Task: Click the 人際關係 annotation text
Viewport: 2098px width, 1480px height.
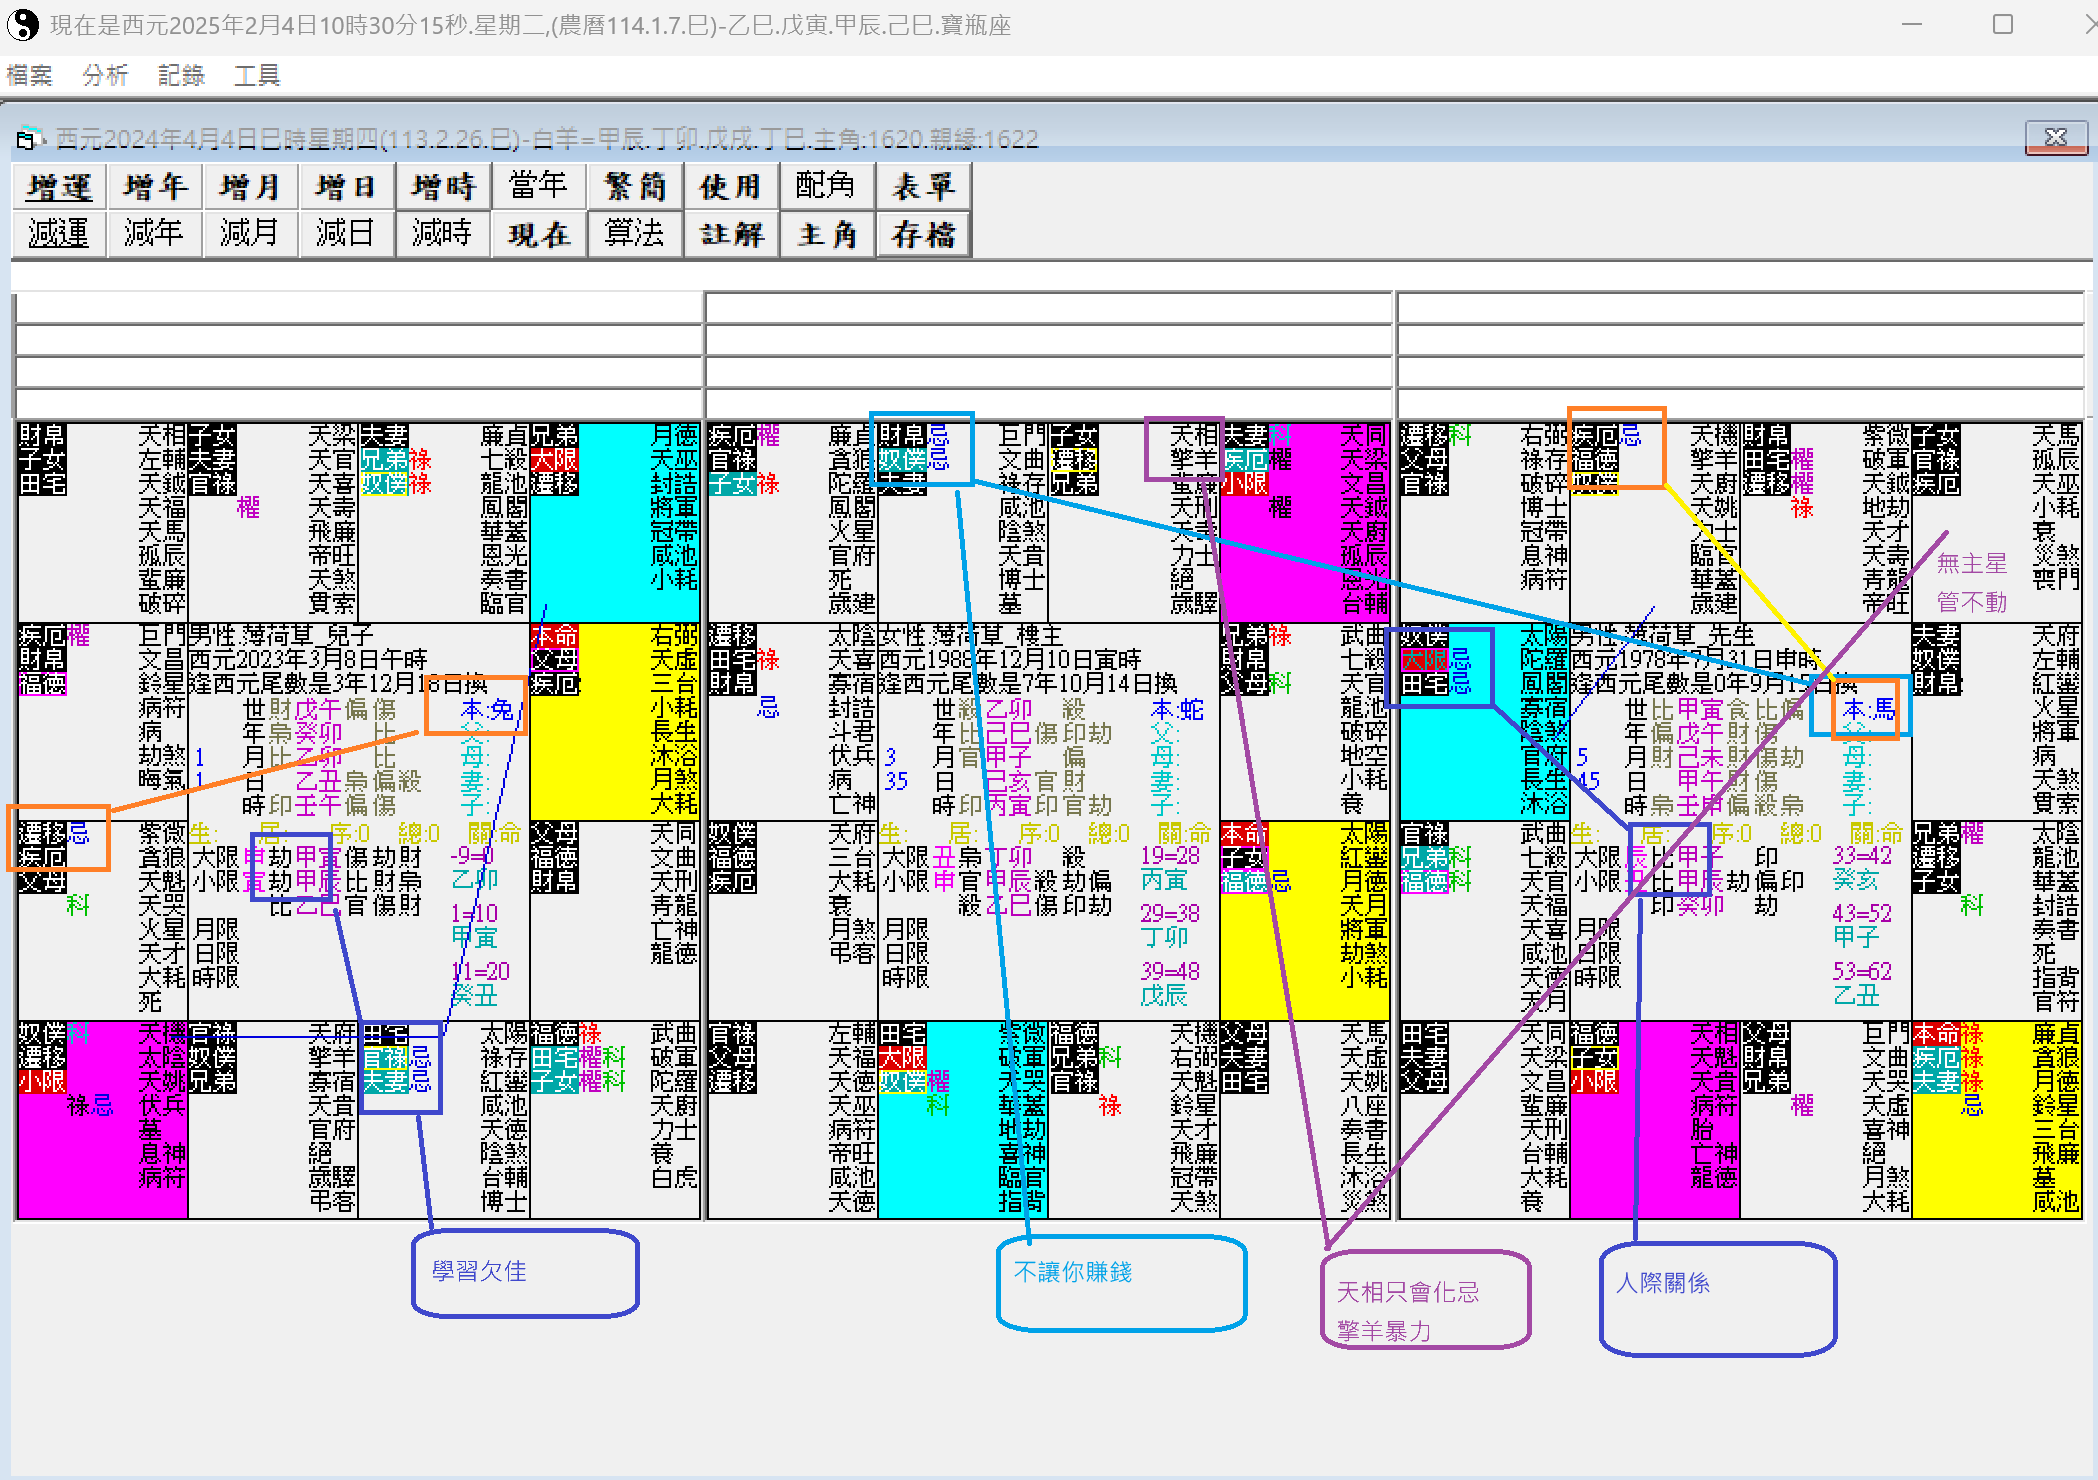Action: [x=1663, y=1283]
